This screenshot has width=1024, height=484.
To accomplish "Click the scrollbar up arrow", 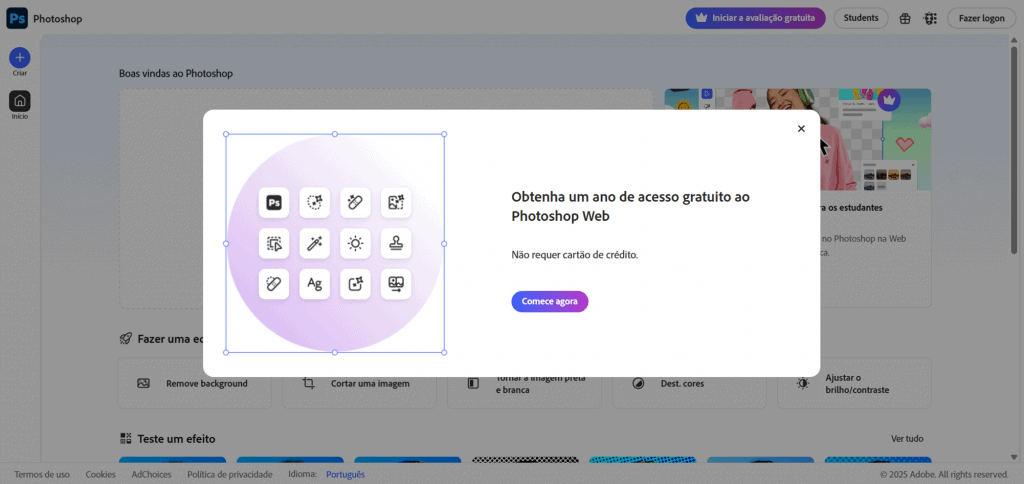I will click(x=1014, y=39).
